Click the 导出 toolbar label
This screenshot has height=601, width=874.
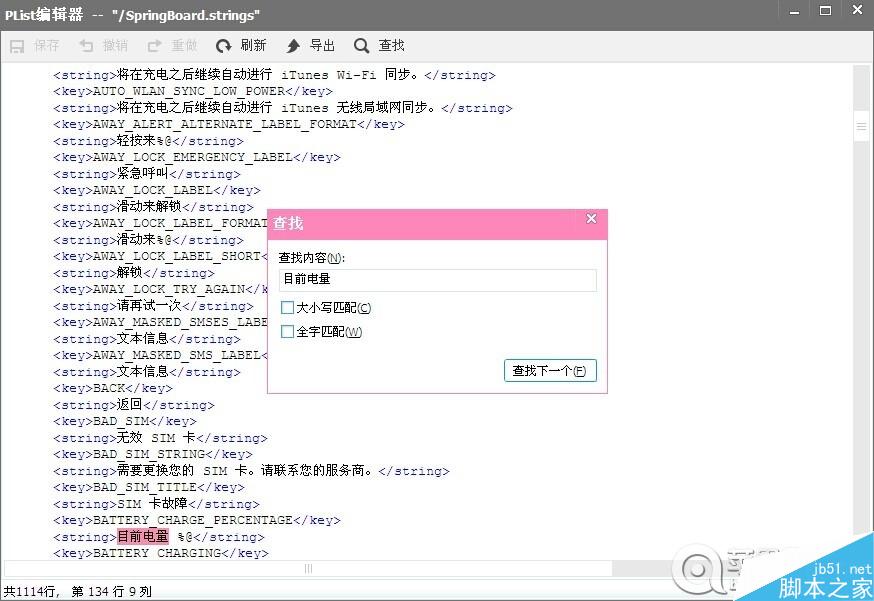(322, 46)
